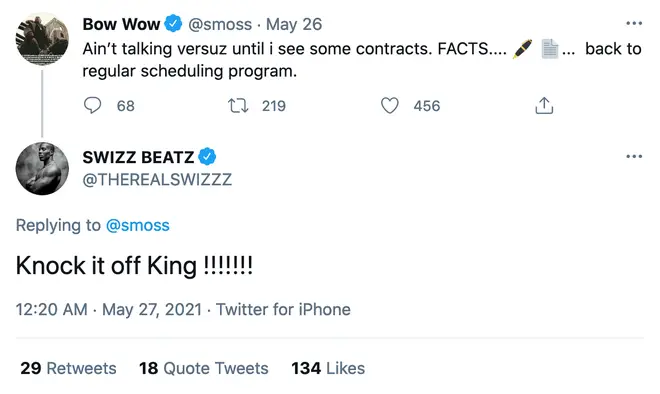Click Bow Wow's verified badge

pyautogui.click(x=173, y=24)
